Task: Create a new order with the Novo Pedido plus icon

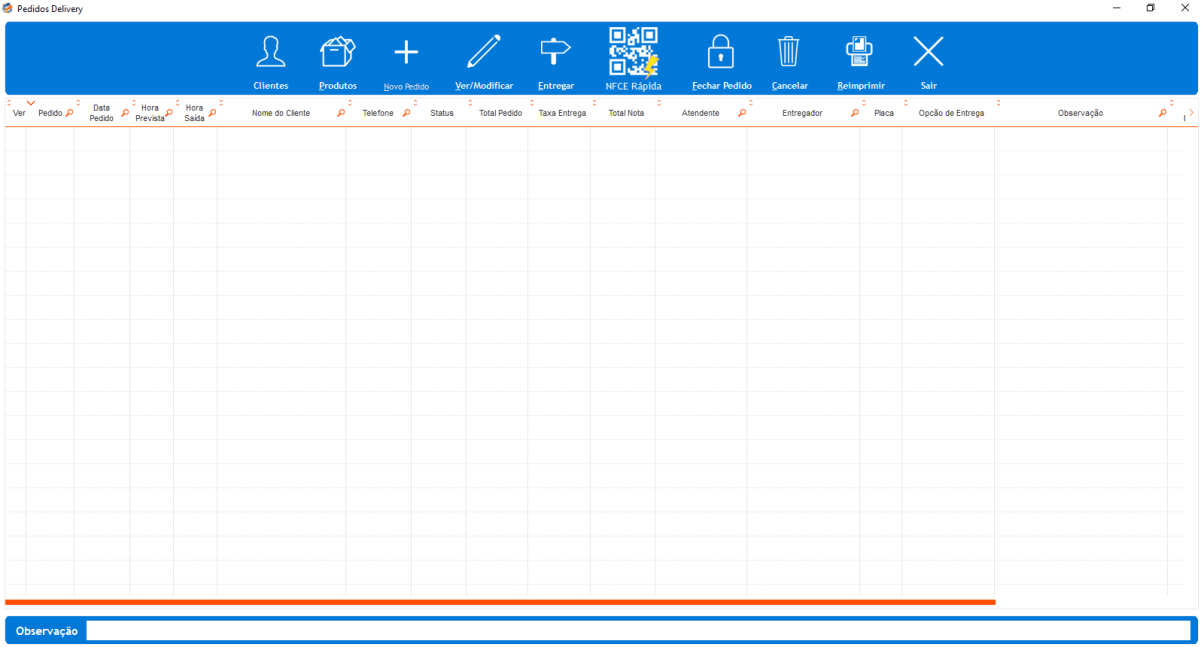Action: click(x=406, y=52)
